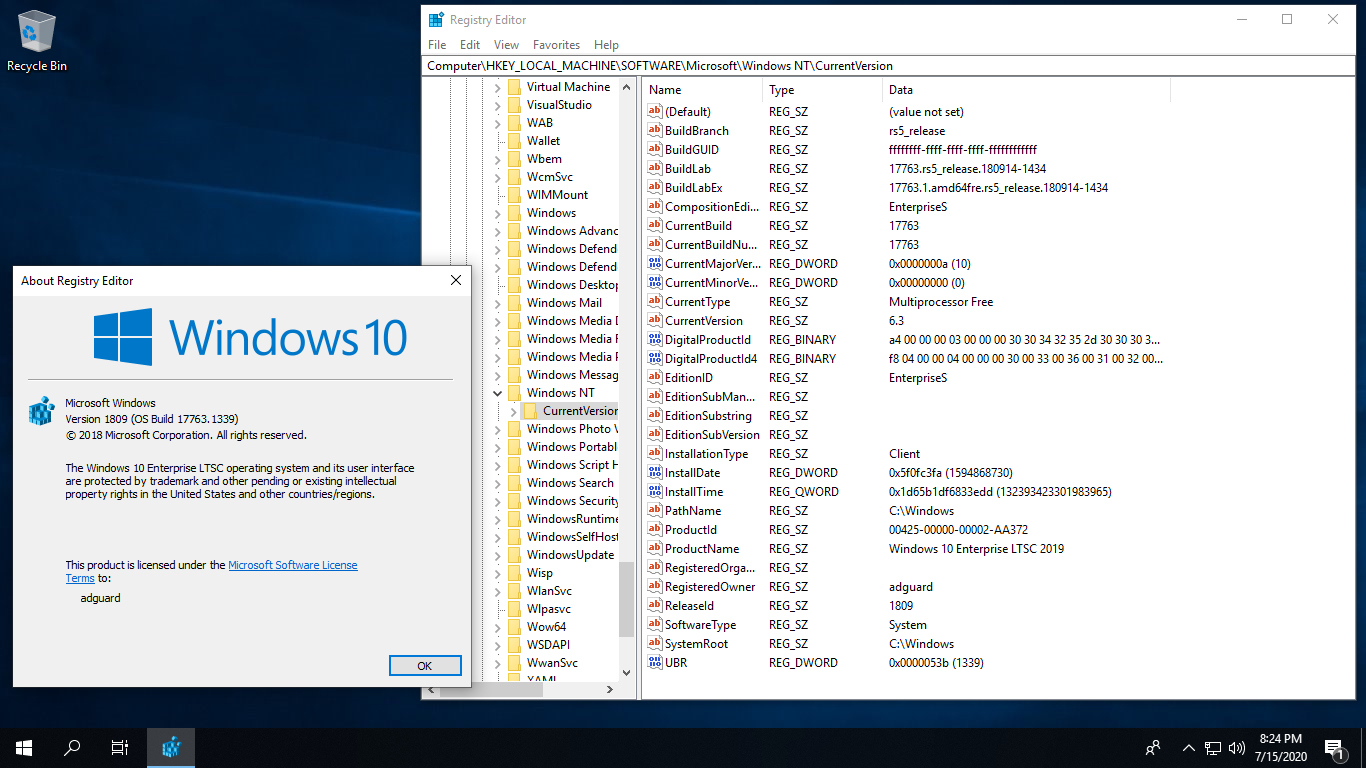
Task: Select the WIMMount key in tree
Action: click(557, 195)
